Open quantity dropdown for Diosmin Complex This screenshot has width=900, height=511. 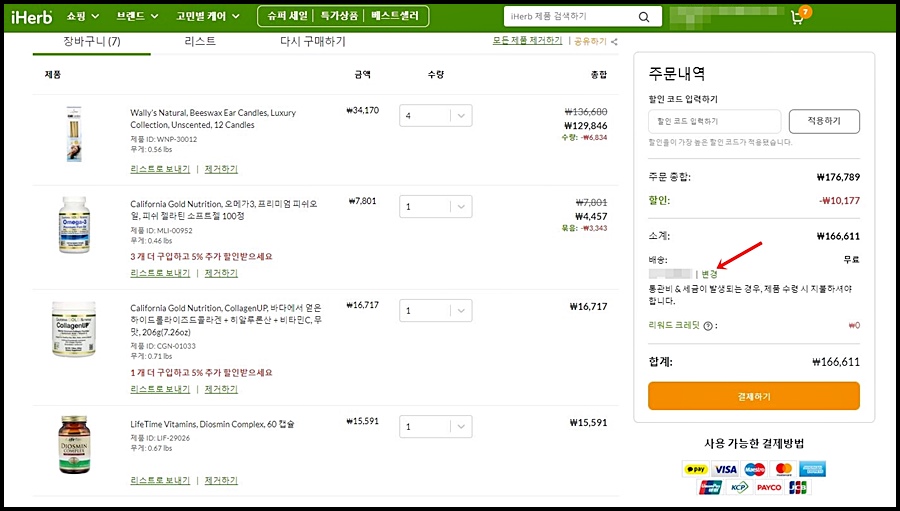click(x=436, y=427)
